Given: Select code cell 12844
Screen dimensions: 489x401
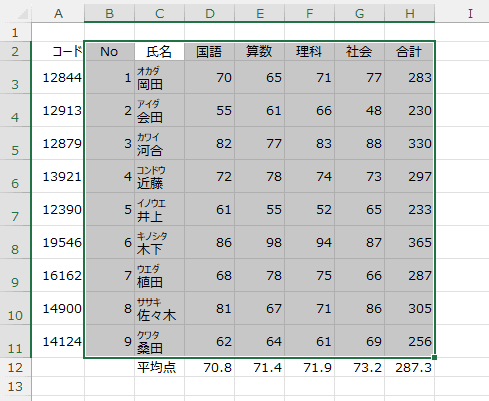Looking at the screenshot, I should (x=58, y=77).
